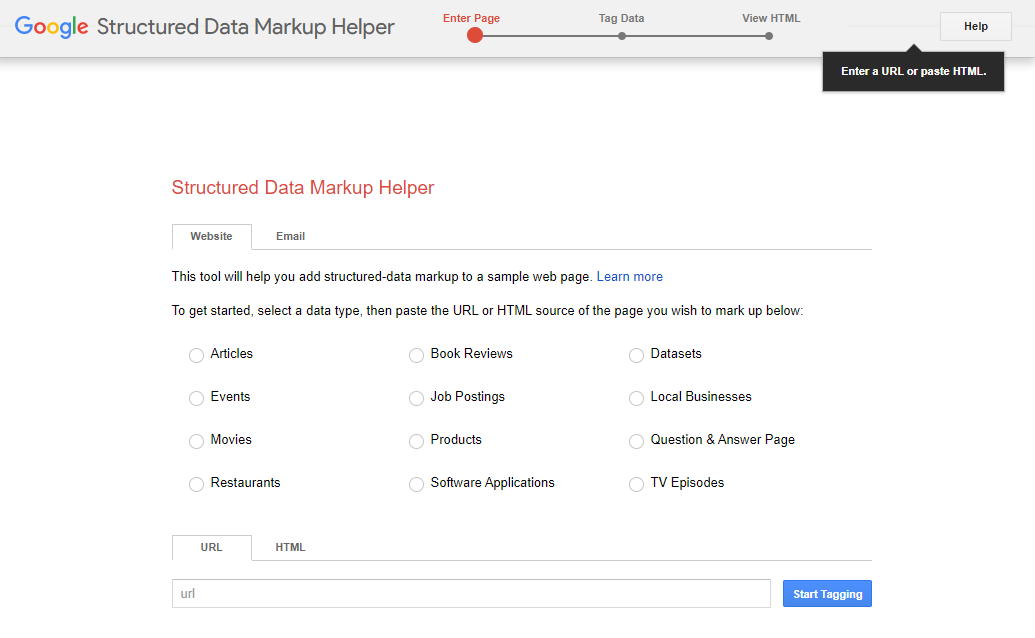Open the Learn more link
The height and width of the screenshot is (638, 1035).
[629, 276]
